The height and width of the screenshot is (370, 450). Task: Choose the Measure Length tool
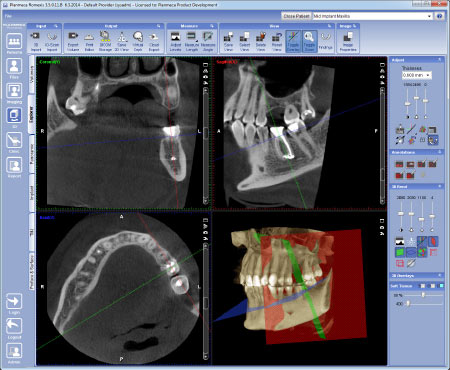click(x=191, y=41)
